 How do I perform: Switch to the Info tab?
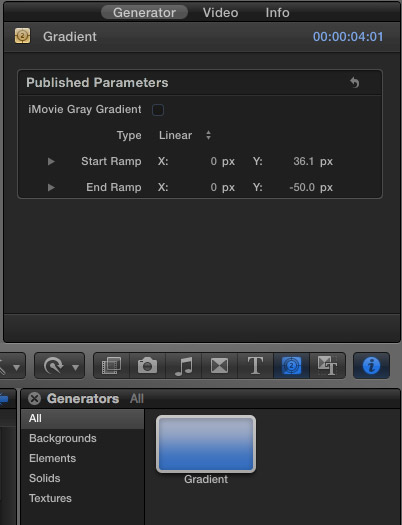[x=277, y=13]
